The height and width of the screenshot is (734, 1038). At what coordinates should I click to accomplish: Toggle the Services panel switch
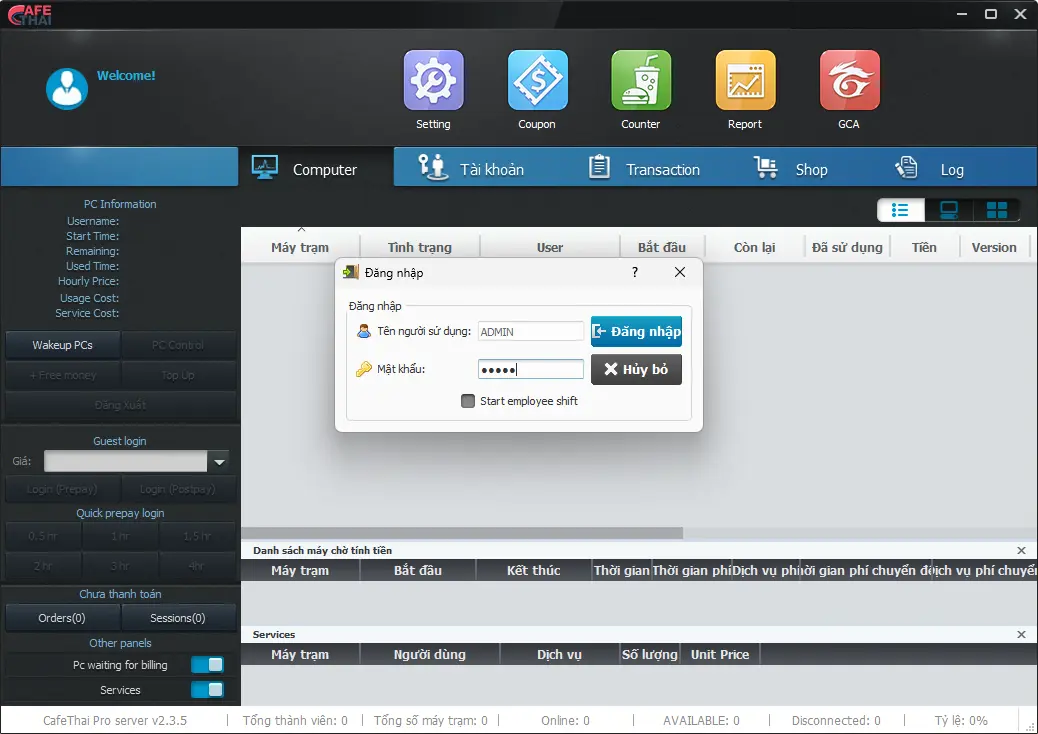point(207,690)
